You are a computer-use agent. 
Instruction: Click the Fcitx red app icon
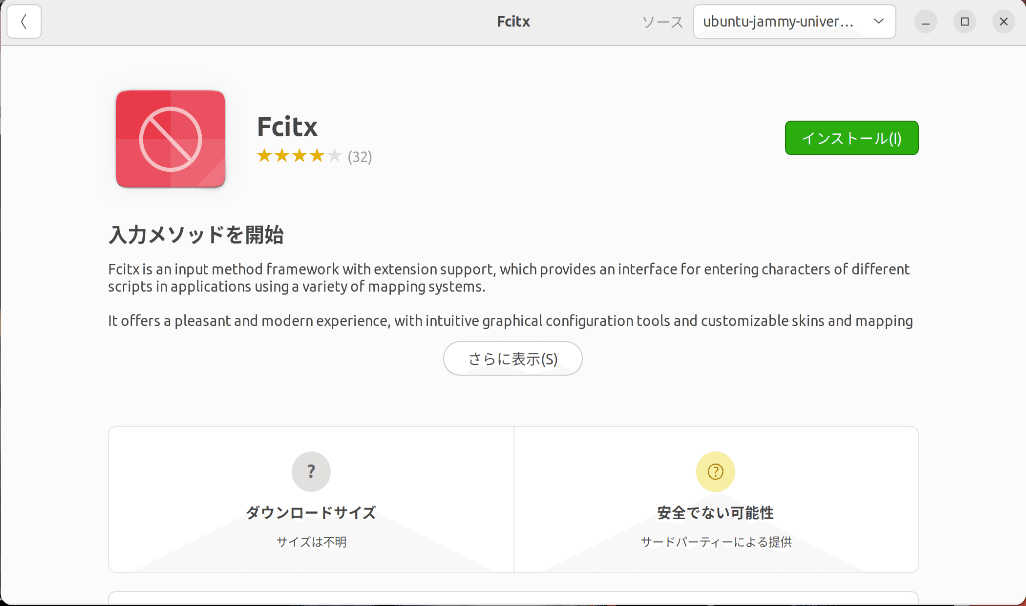[171, 139]
